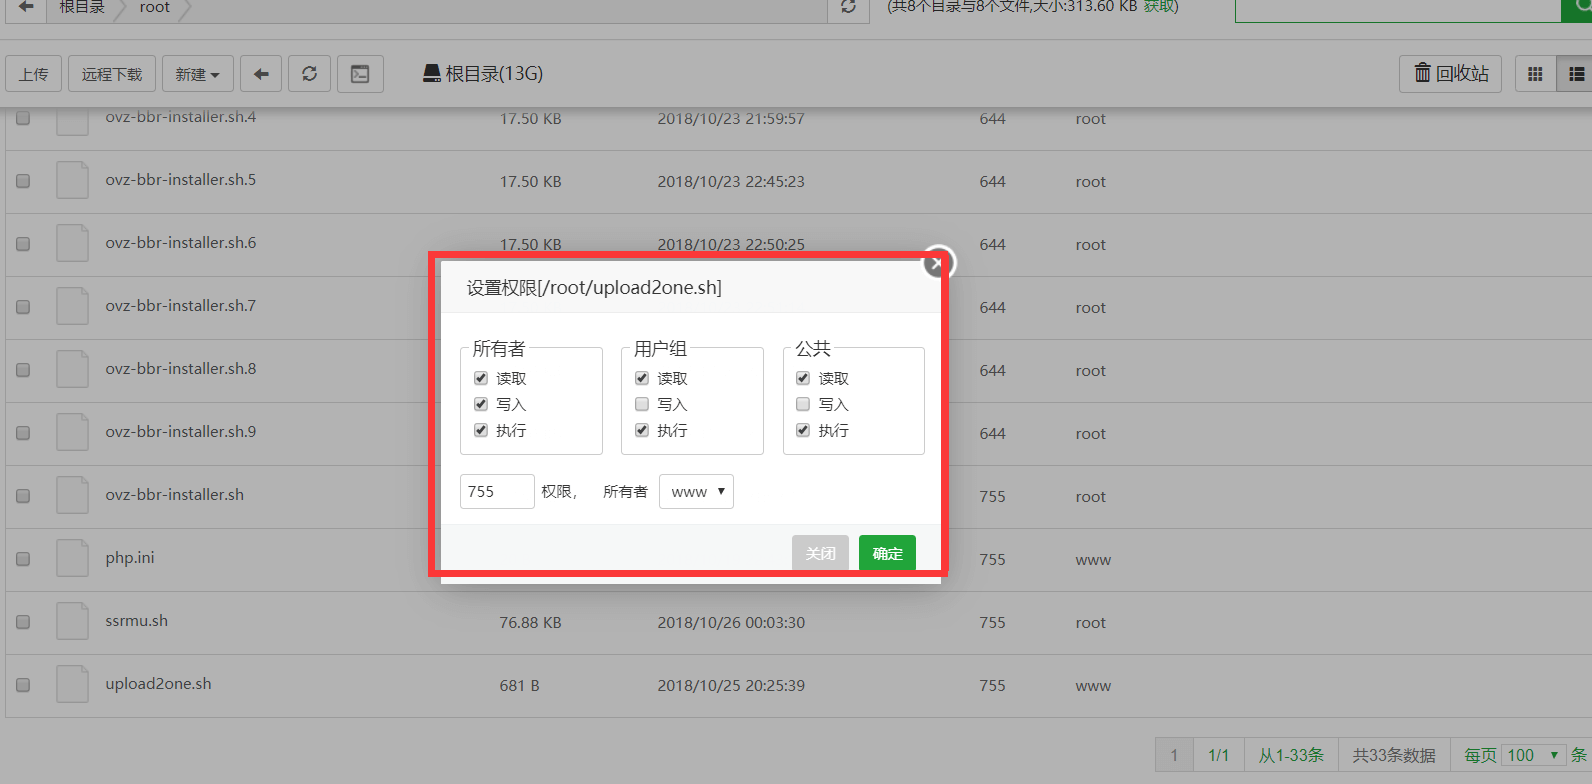Open the 所有者 www owner dropdown
Viewport: 1592px width, 784px height.
[x=696, y=492]
